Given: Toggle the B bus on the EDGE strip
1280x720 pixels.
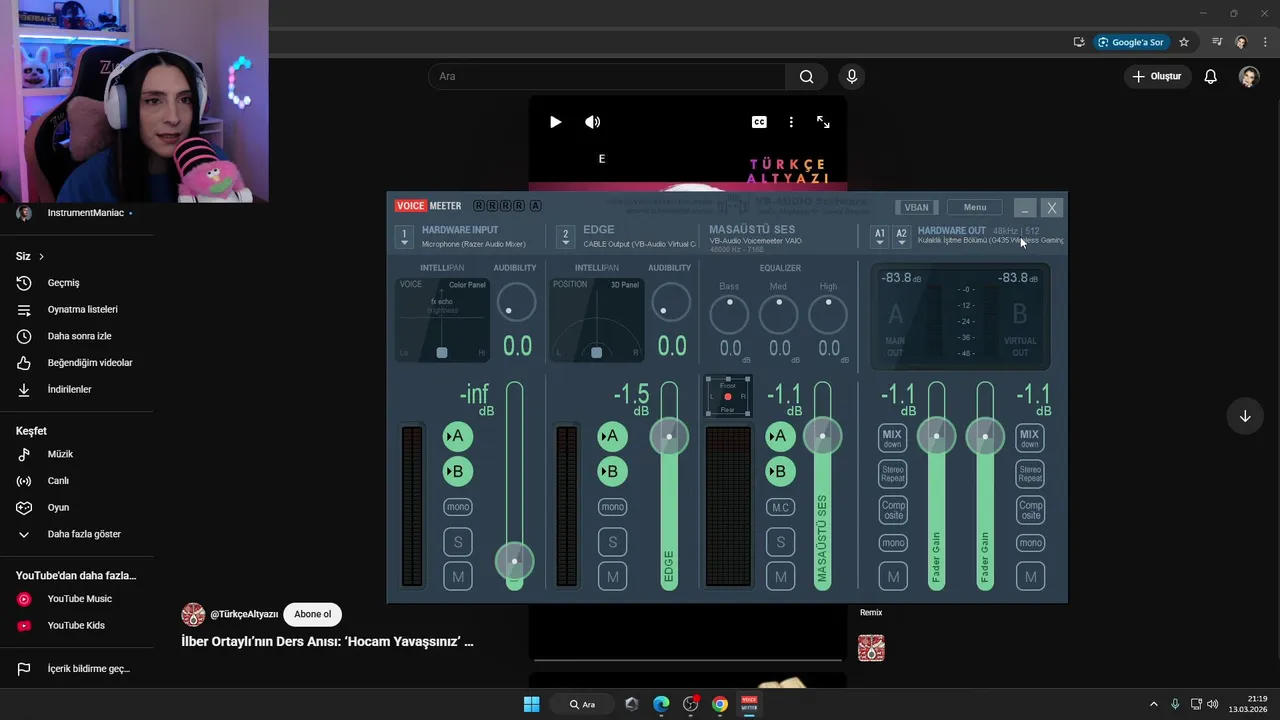Looking at the screenshot, I should tap(612, 472).
